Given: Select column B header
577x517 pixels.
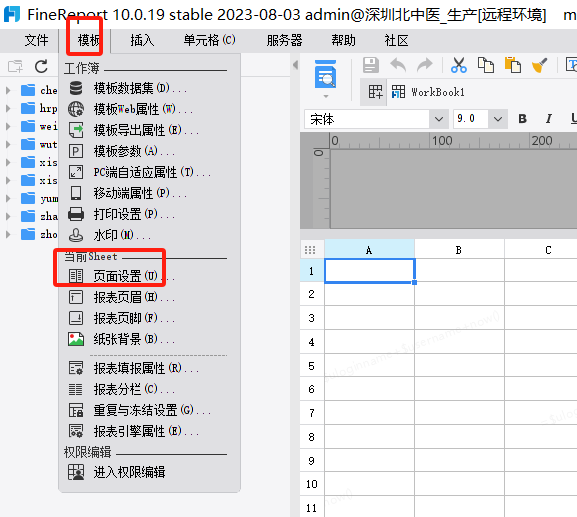Looking at the screenshot, I should tap(459, 250).
